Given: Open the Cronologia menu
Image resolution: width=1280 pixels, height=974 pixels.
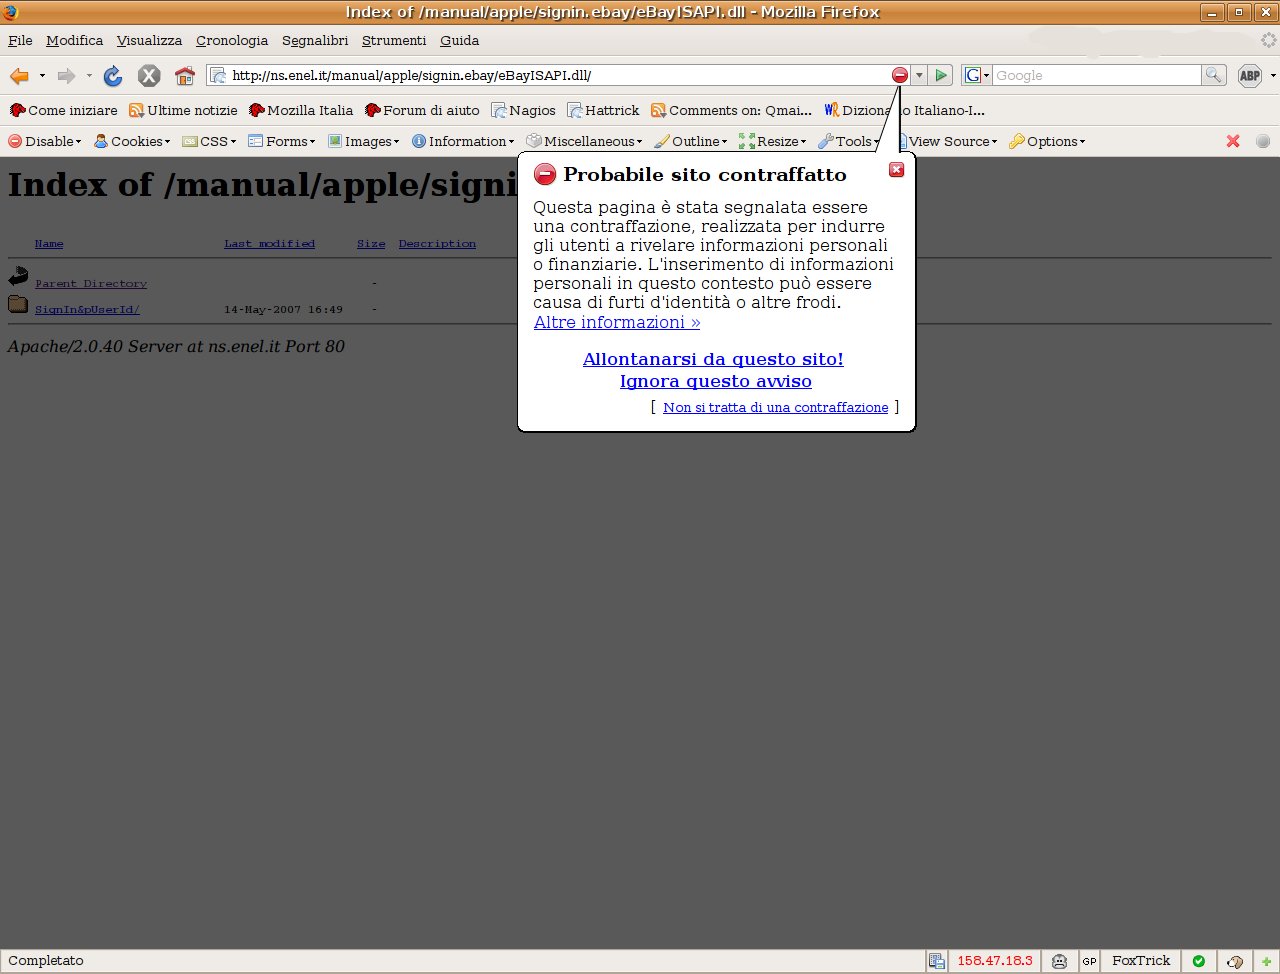Looking at the screenshot, I should point(232,40).
